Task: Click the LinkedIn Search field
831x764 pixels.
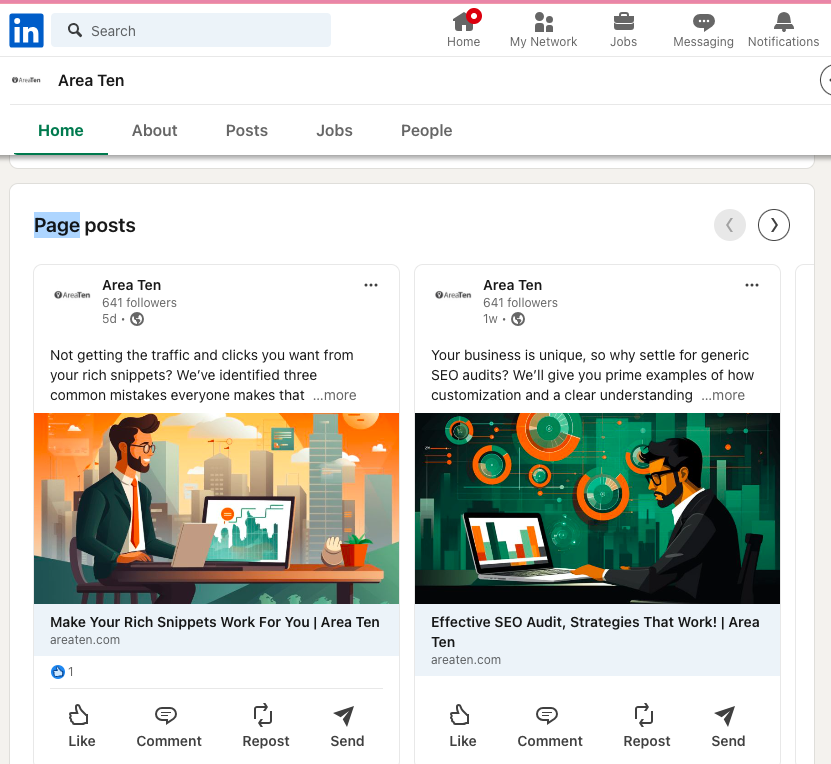Action: tap(191, 31)
